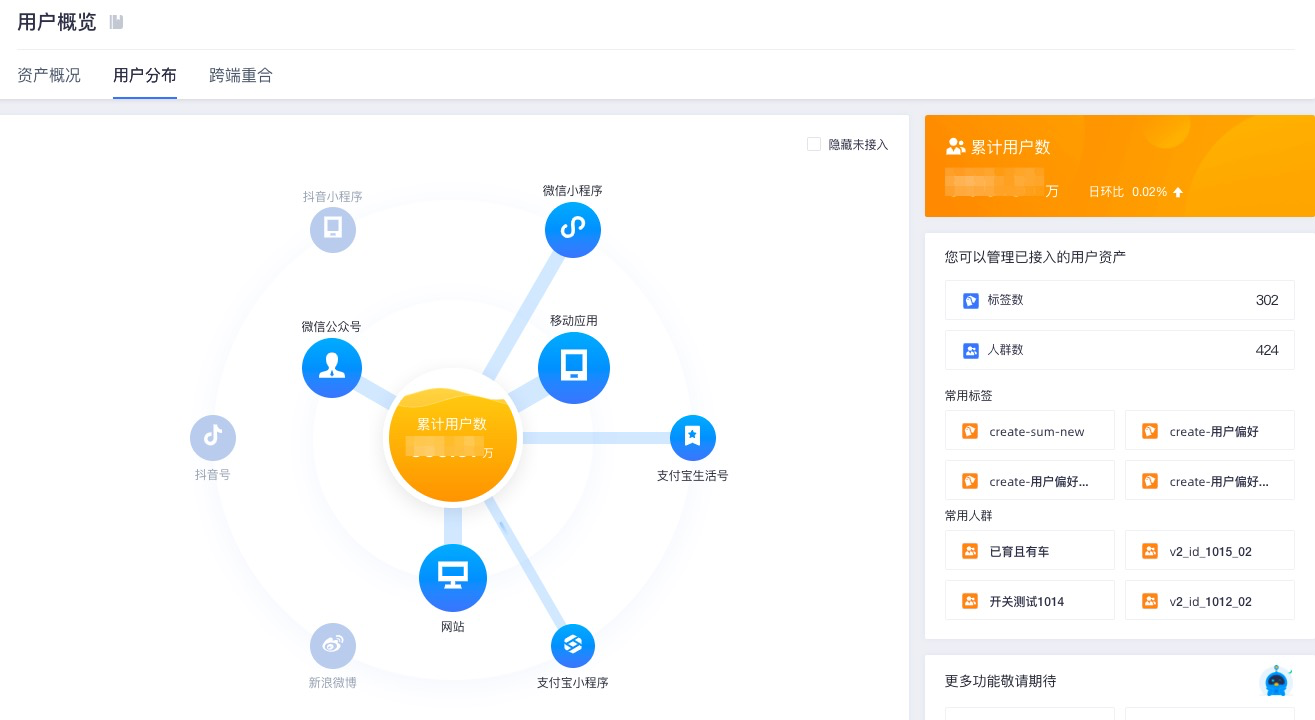
Task: Select the create-sum-new tag card
Action: click(x=1030, y=431)
